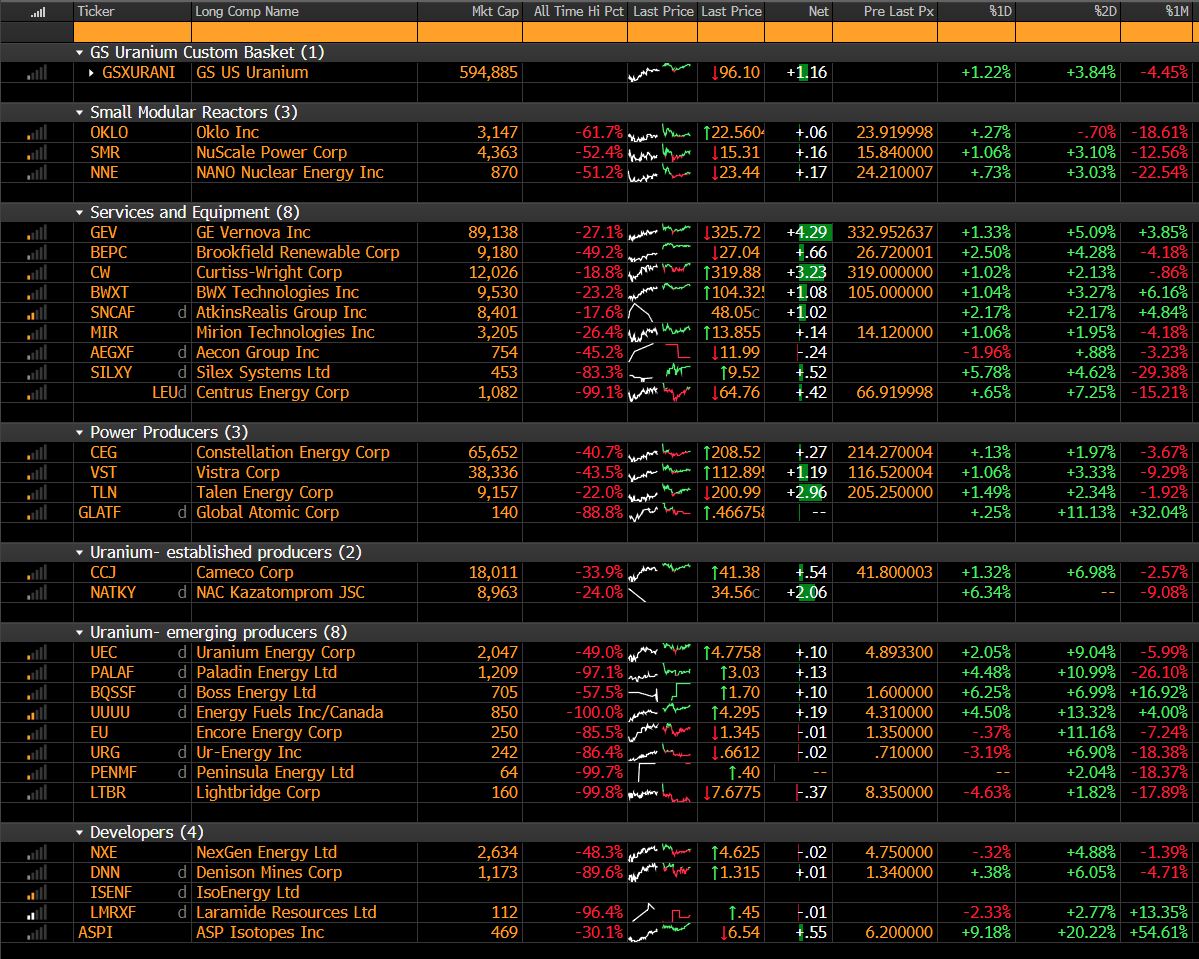Select Global Atomic Corp company name
The width and height of the screenshot is (1199, 959).
[268, 512]
